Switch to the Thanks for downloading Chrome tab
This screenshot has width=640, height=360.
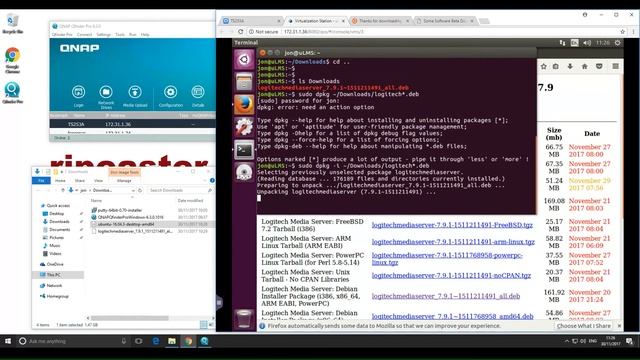pyautogui.click(x=380, y=21)
